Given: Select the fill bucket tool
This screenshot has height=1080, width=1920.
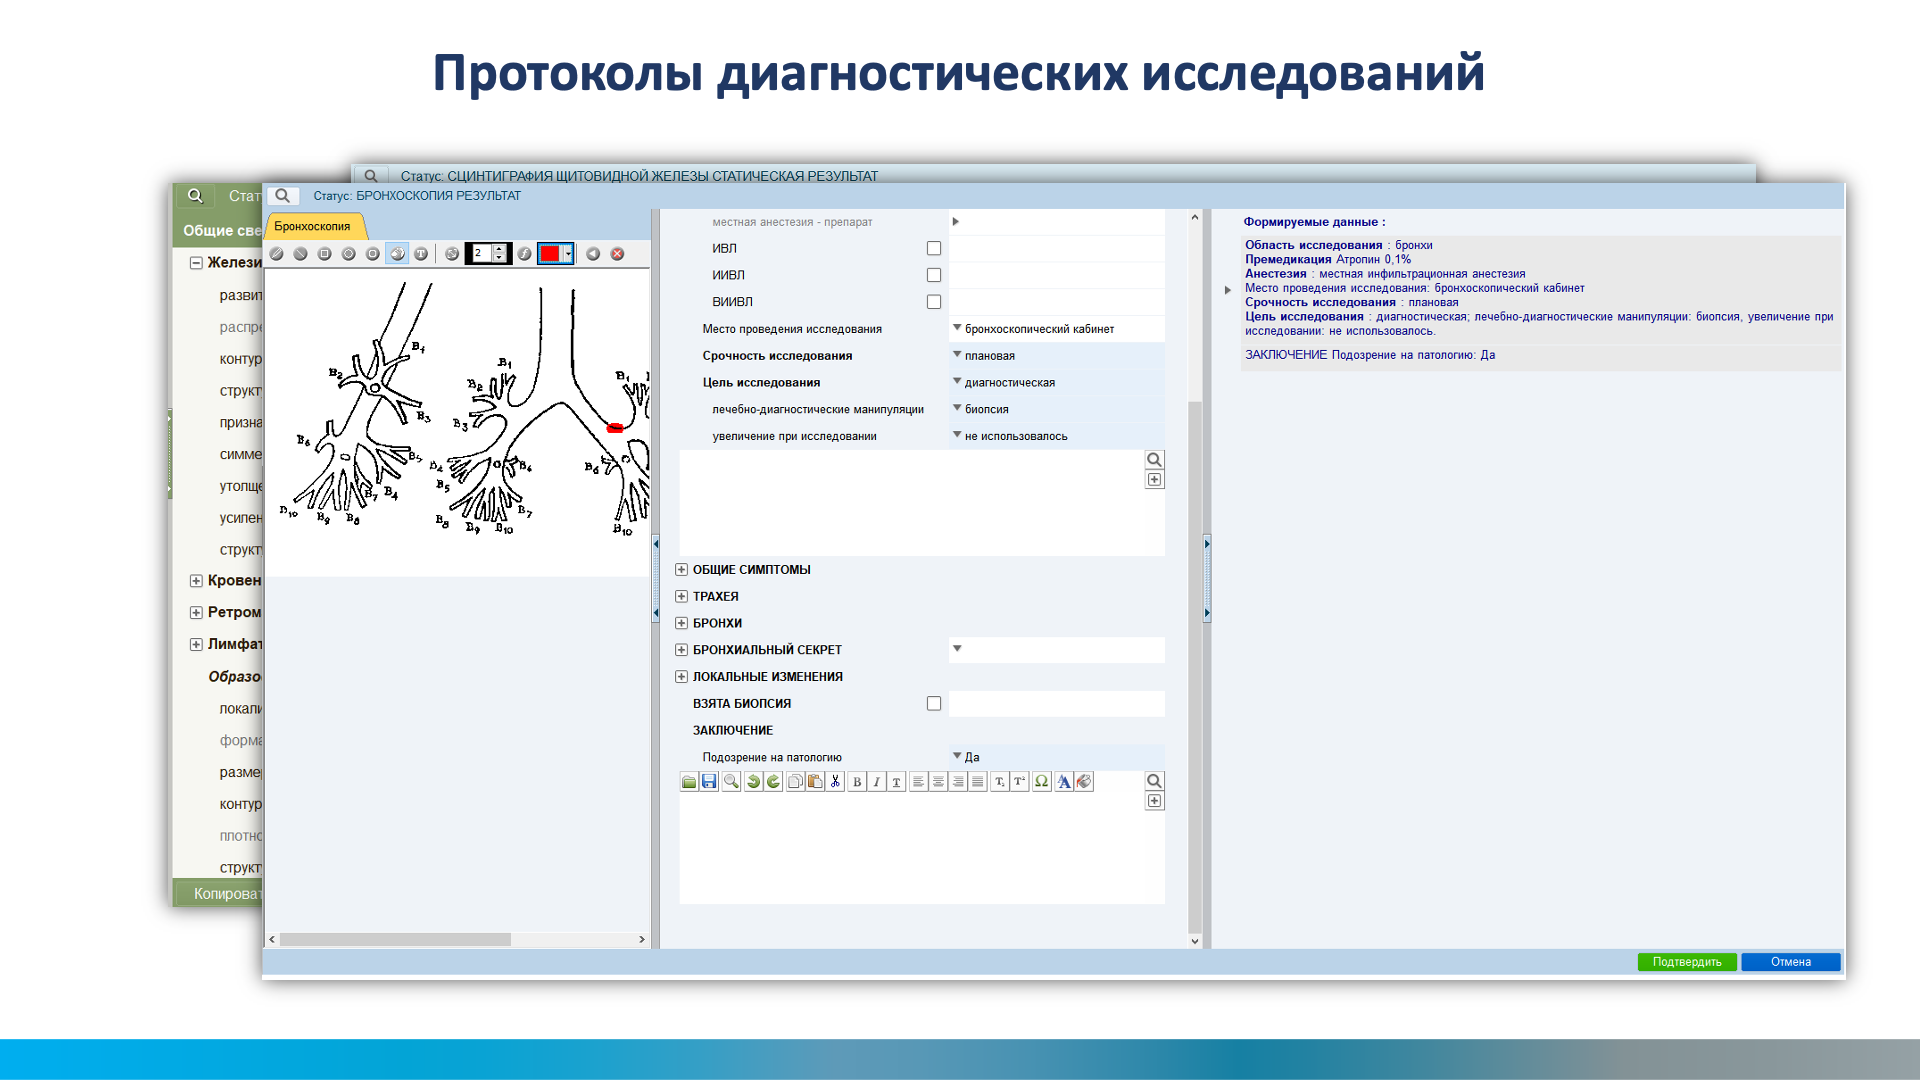Looking at the screenshot, I should click(397, 254).
